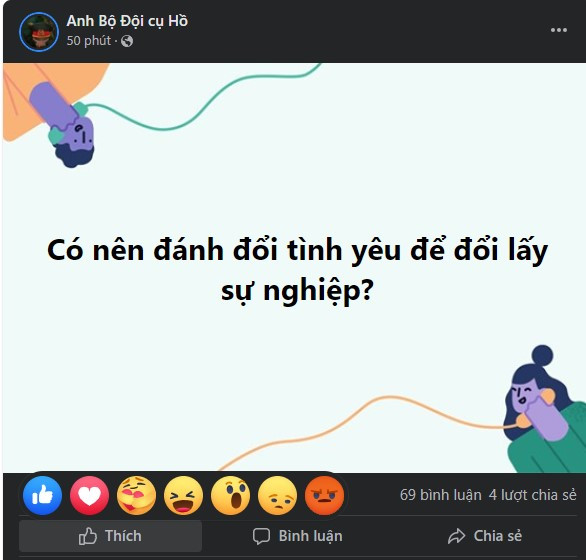586x560 pixels.
Task: Choose the Love heart reaction
Action: [89, 495]
